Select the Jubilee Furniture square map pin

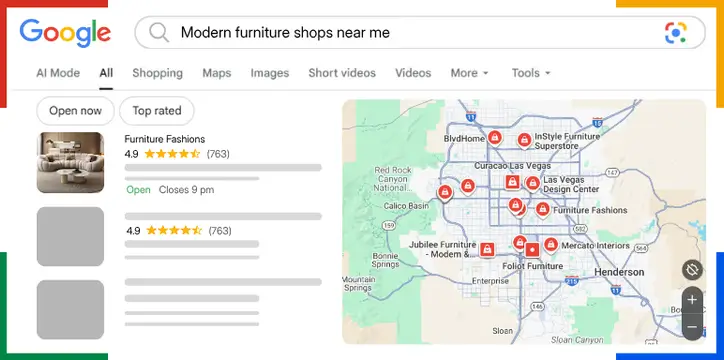[487, 250]
